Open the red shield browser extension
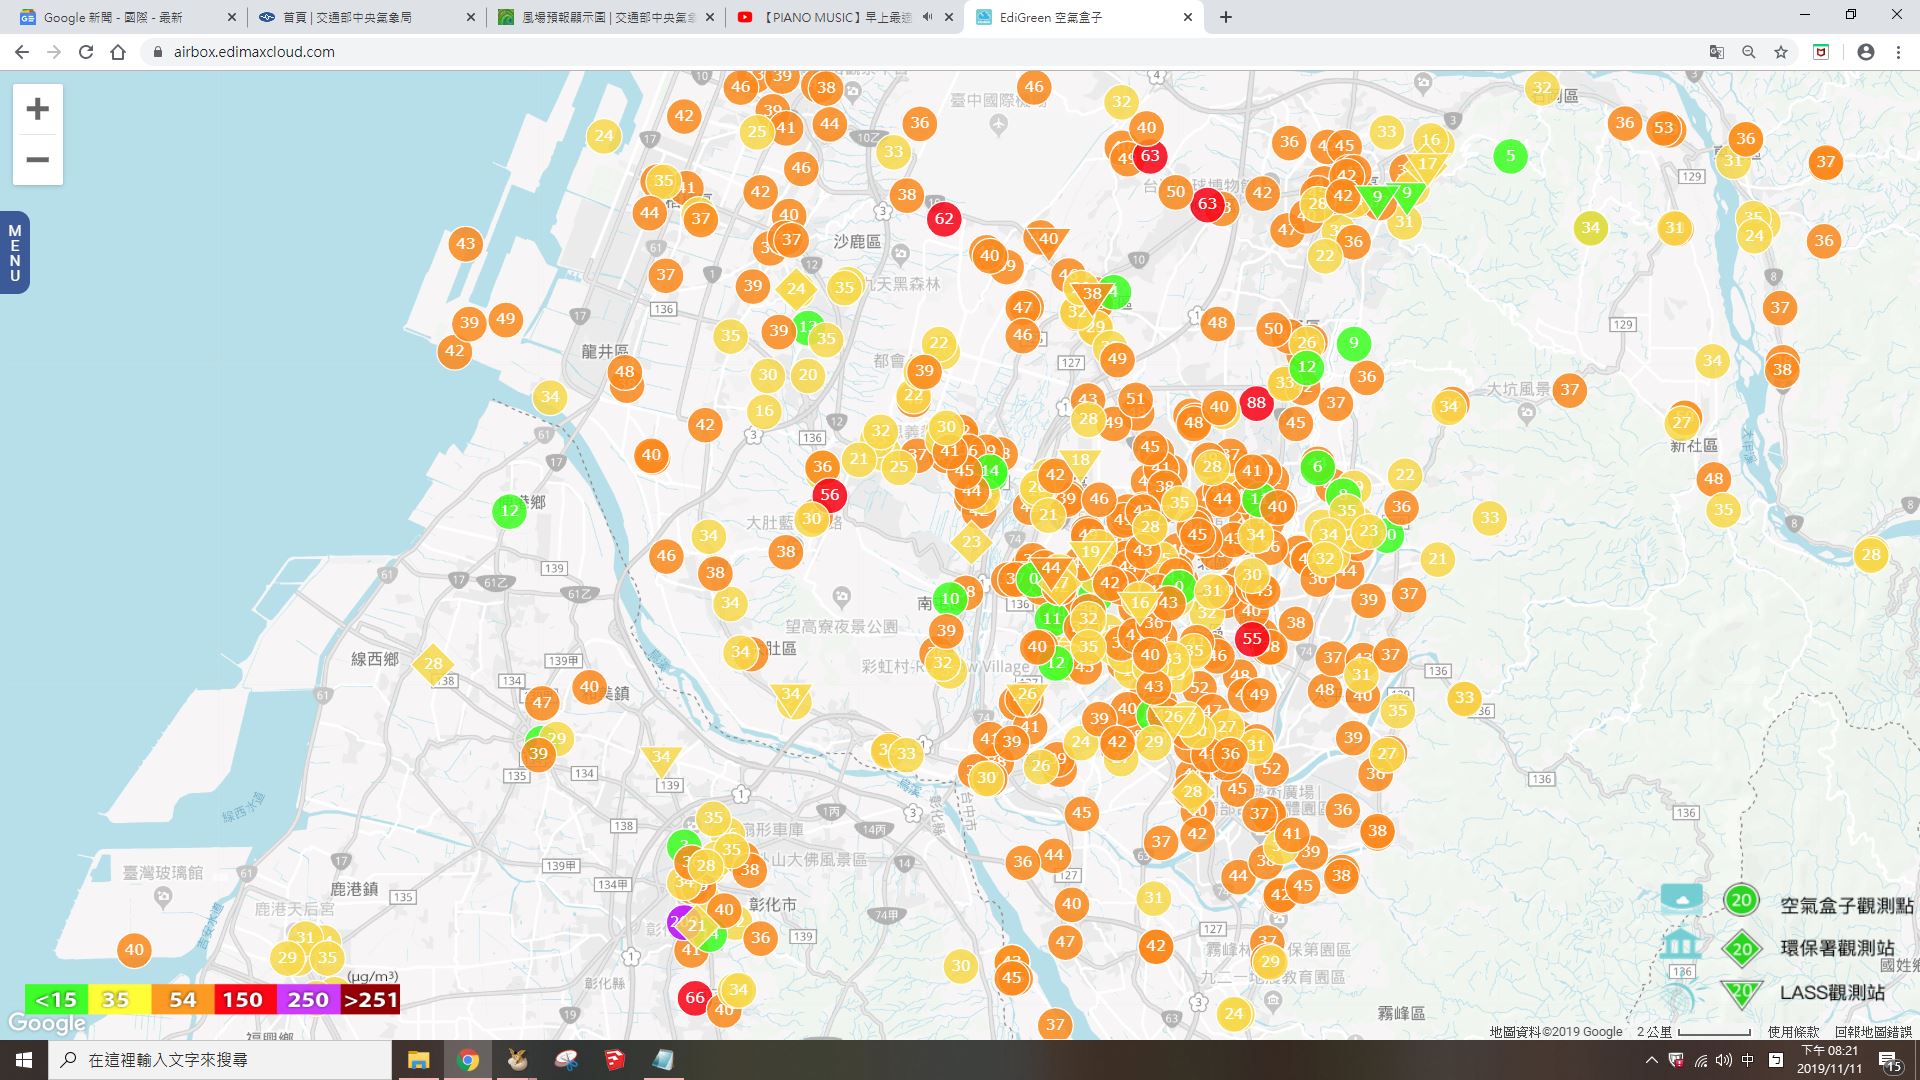 point(1821,52)
